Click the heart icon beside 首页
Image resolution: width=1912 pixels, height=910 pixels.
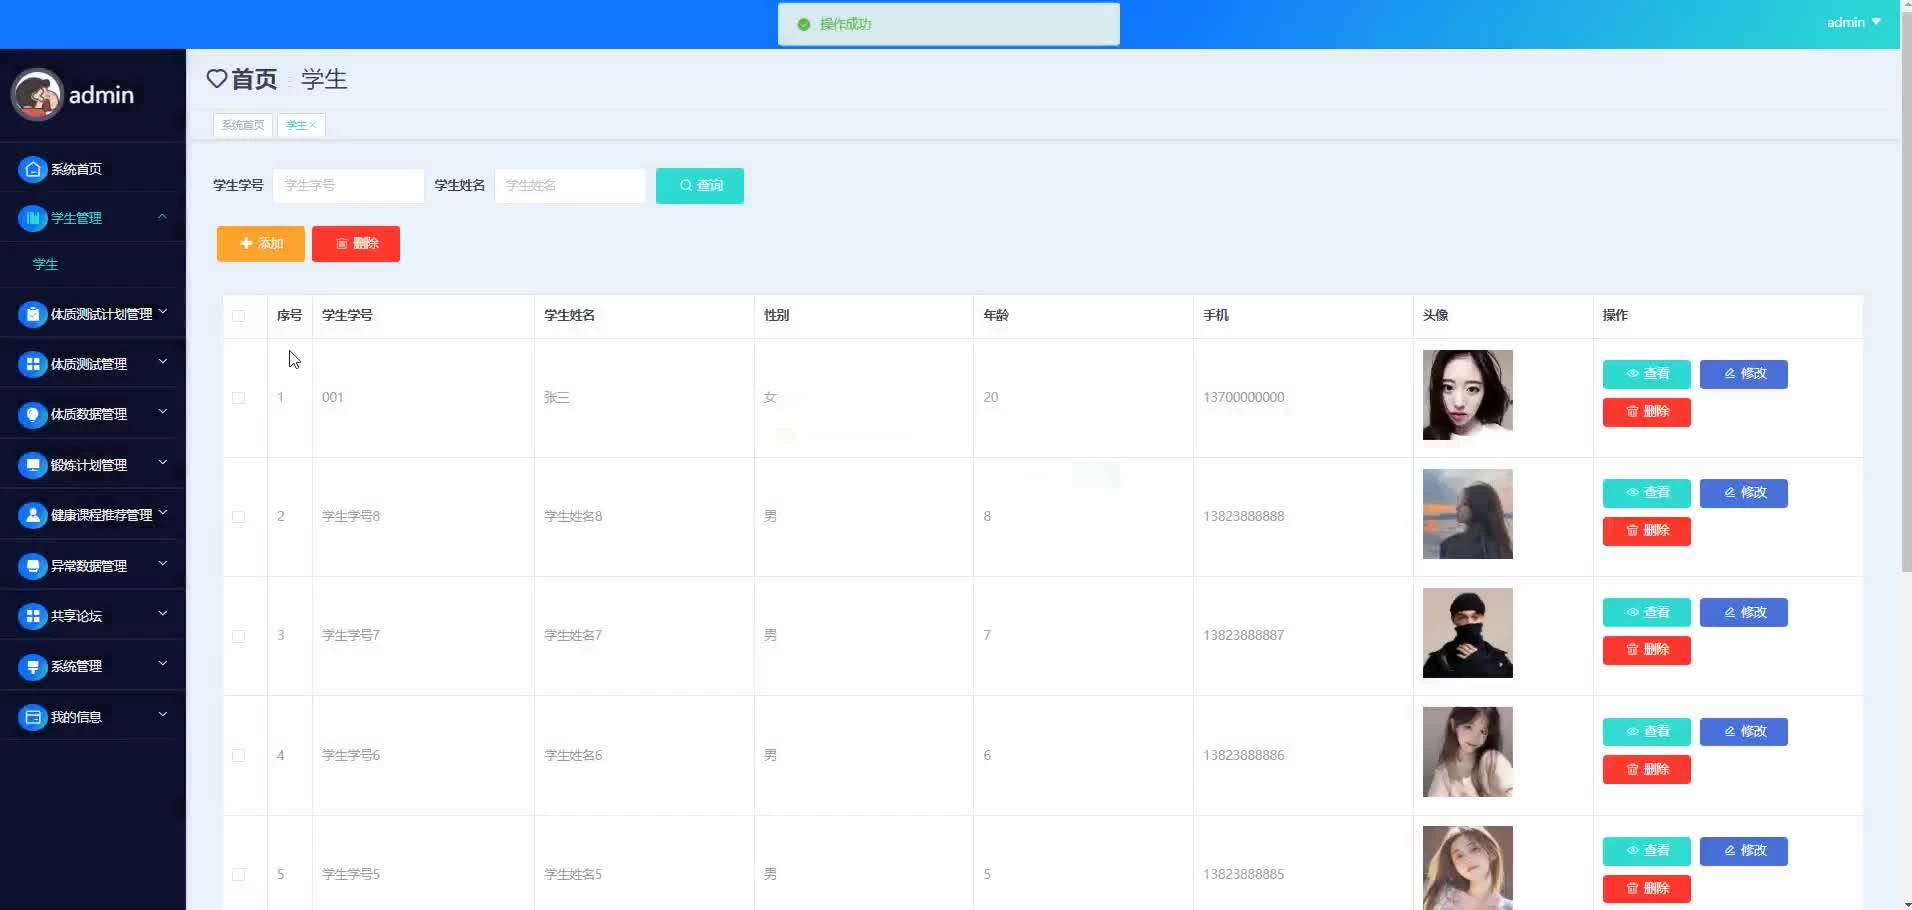point(217,79)
